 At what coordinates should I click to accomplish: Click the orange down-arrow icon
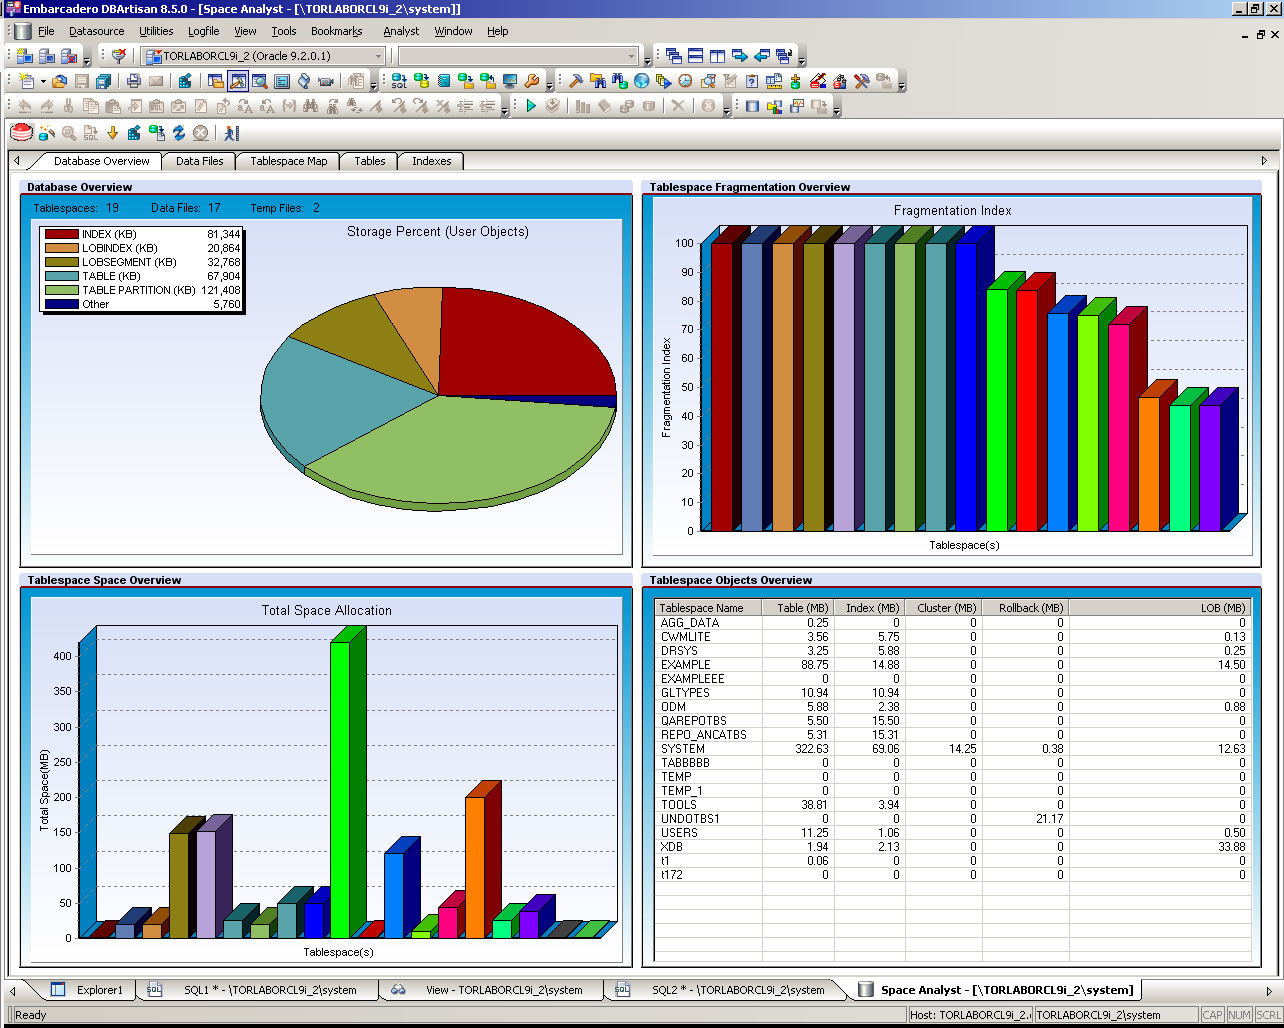(112, 133)
